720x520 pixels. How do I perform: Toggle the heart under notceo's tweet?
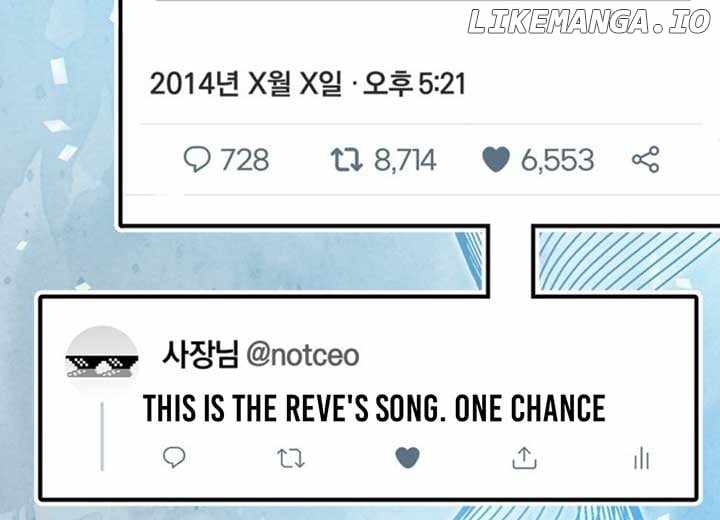pyautogui.click(x=407, y=458)
